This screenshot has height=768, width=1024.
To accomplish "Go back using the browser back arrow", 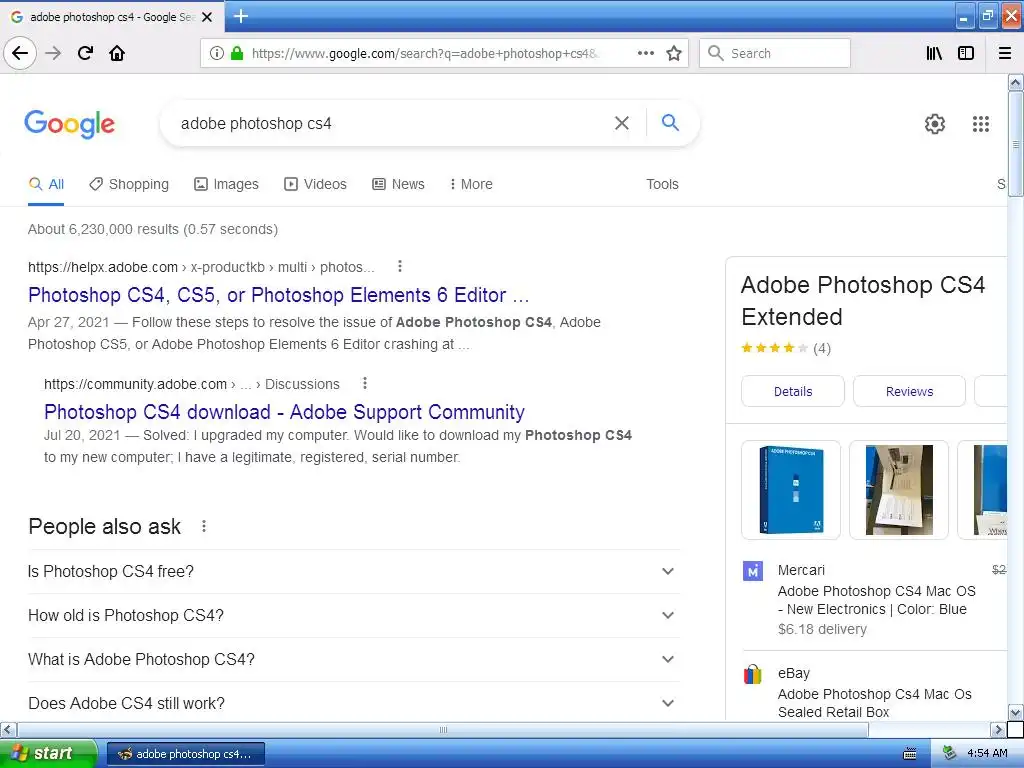I will point(20,53).
